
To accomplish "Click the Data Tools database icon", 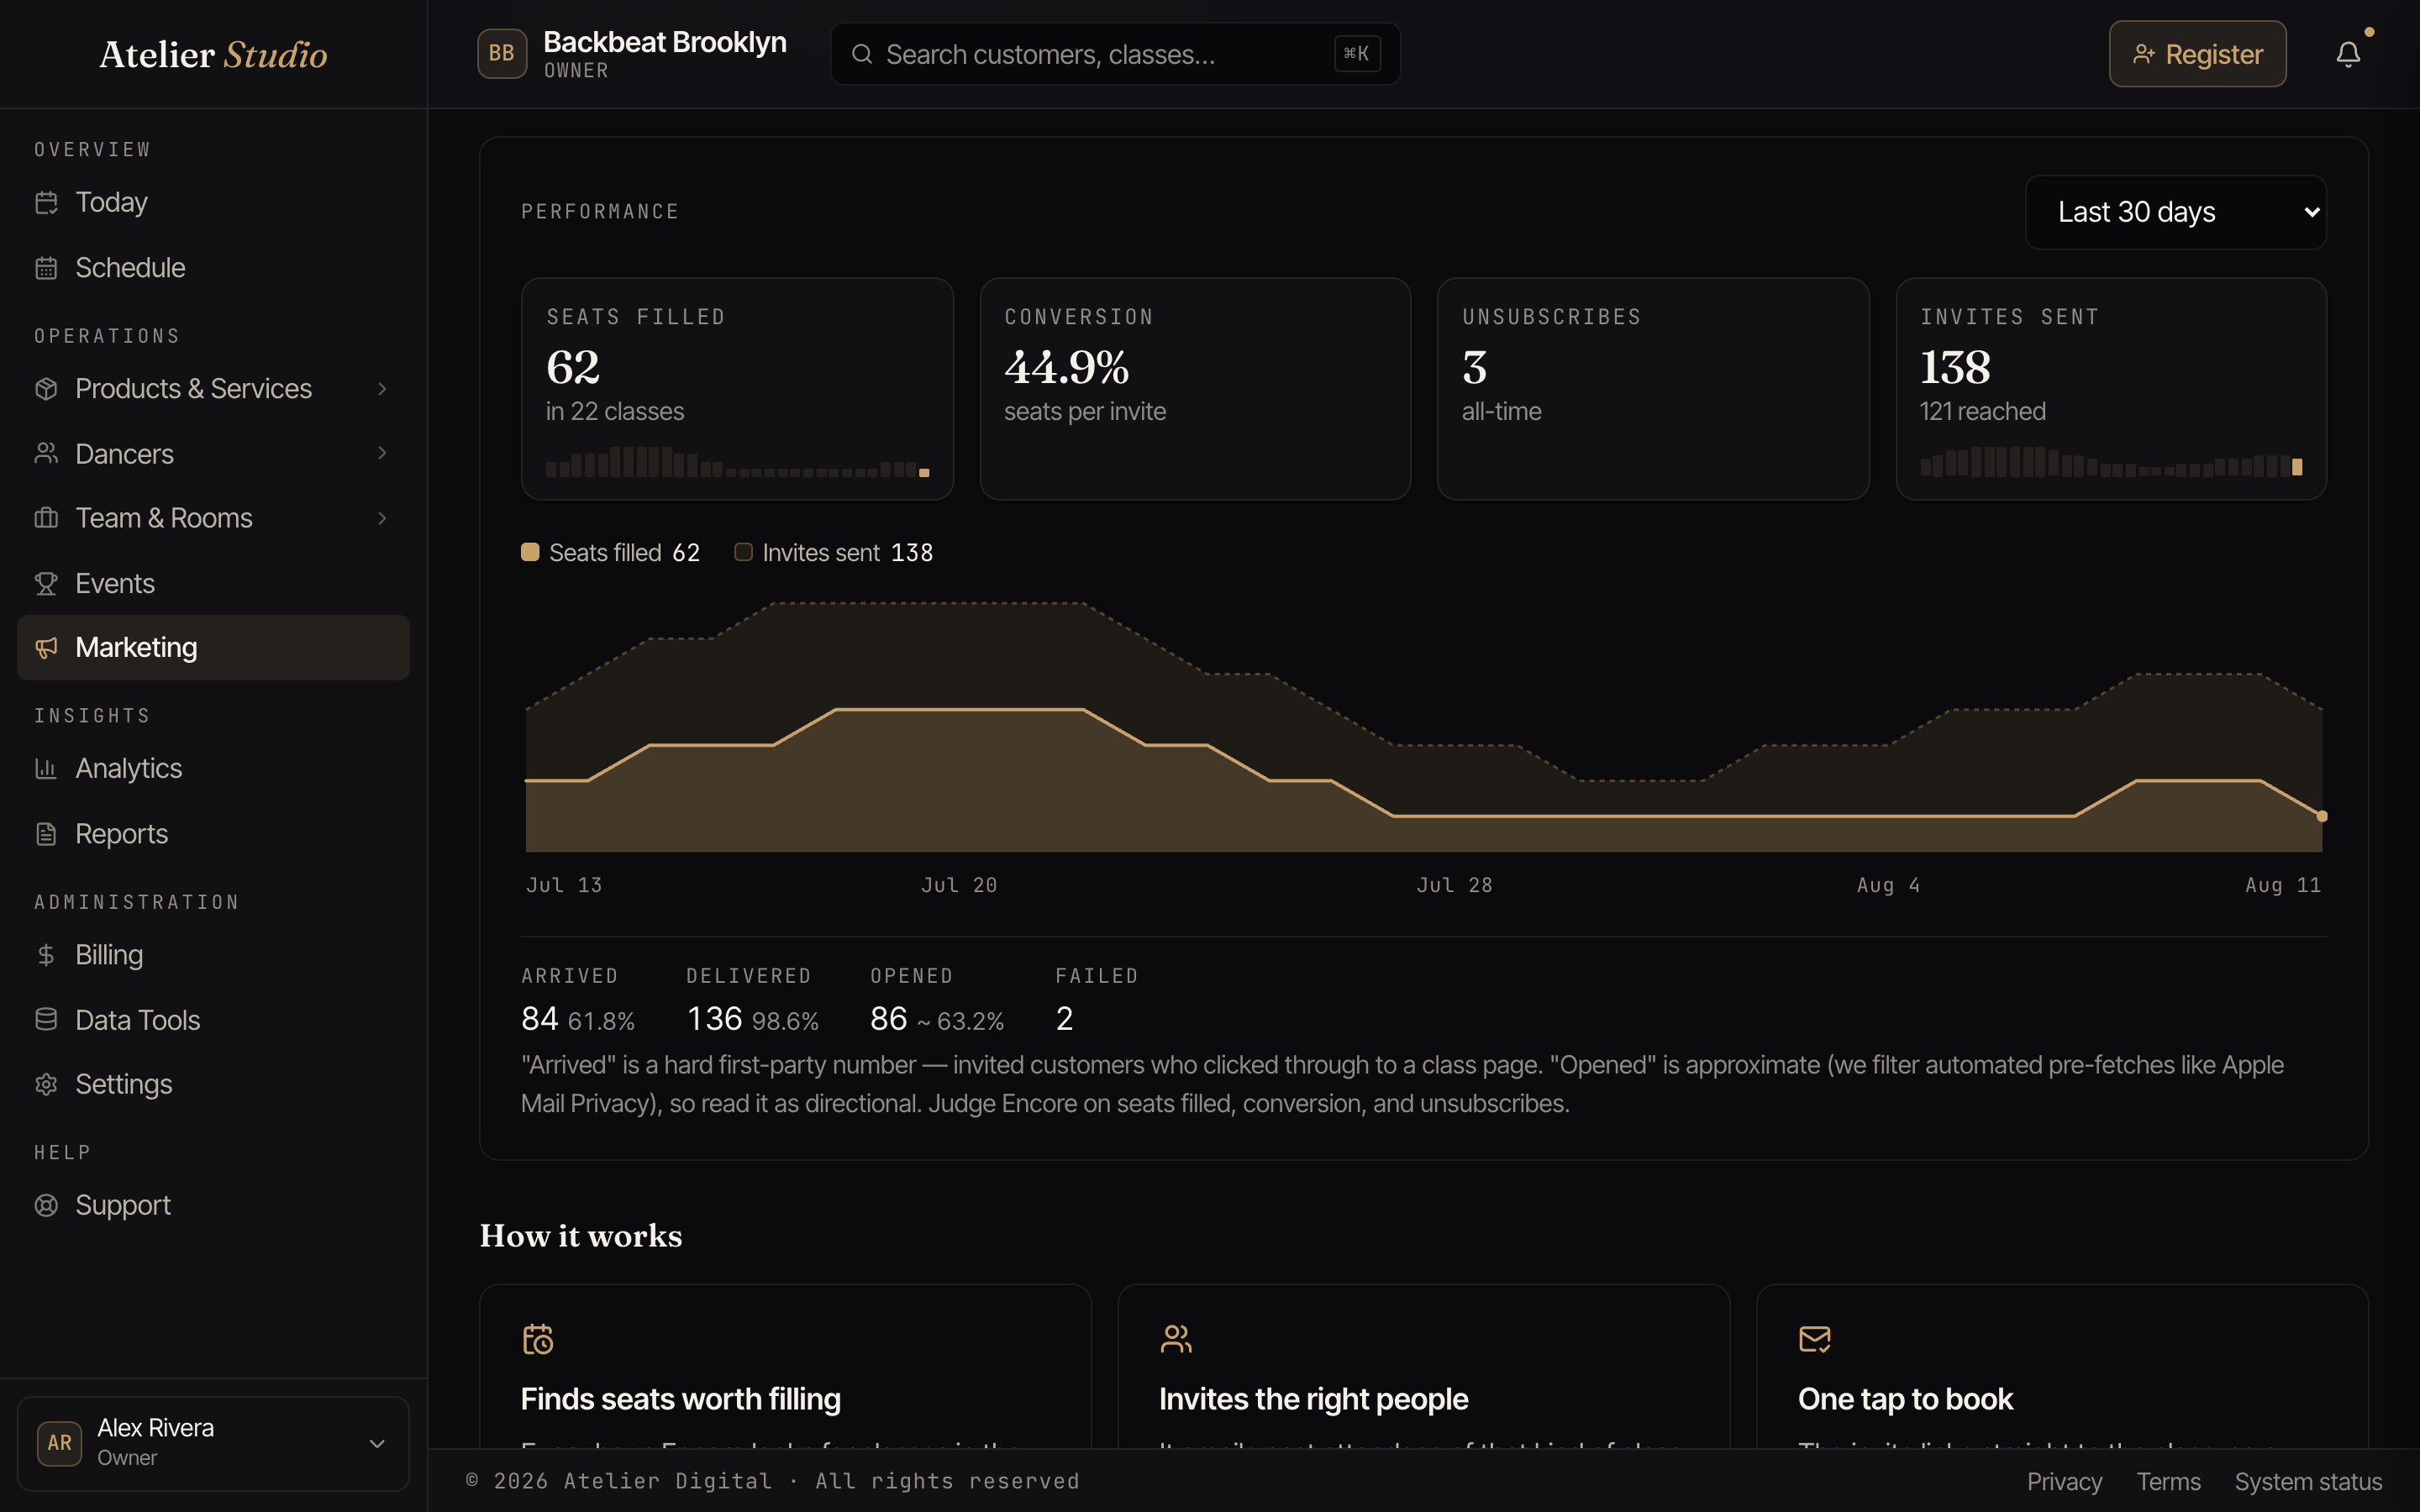I will pyautogui.click(x=46, y=1020).
